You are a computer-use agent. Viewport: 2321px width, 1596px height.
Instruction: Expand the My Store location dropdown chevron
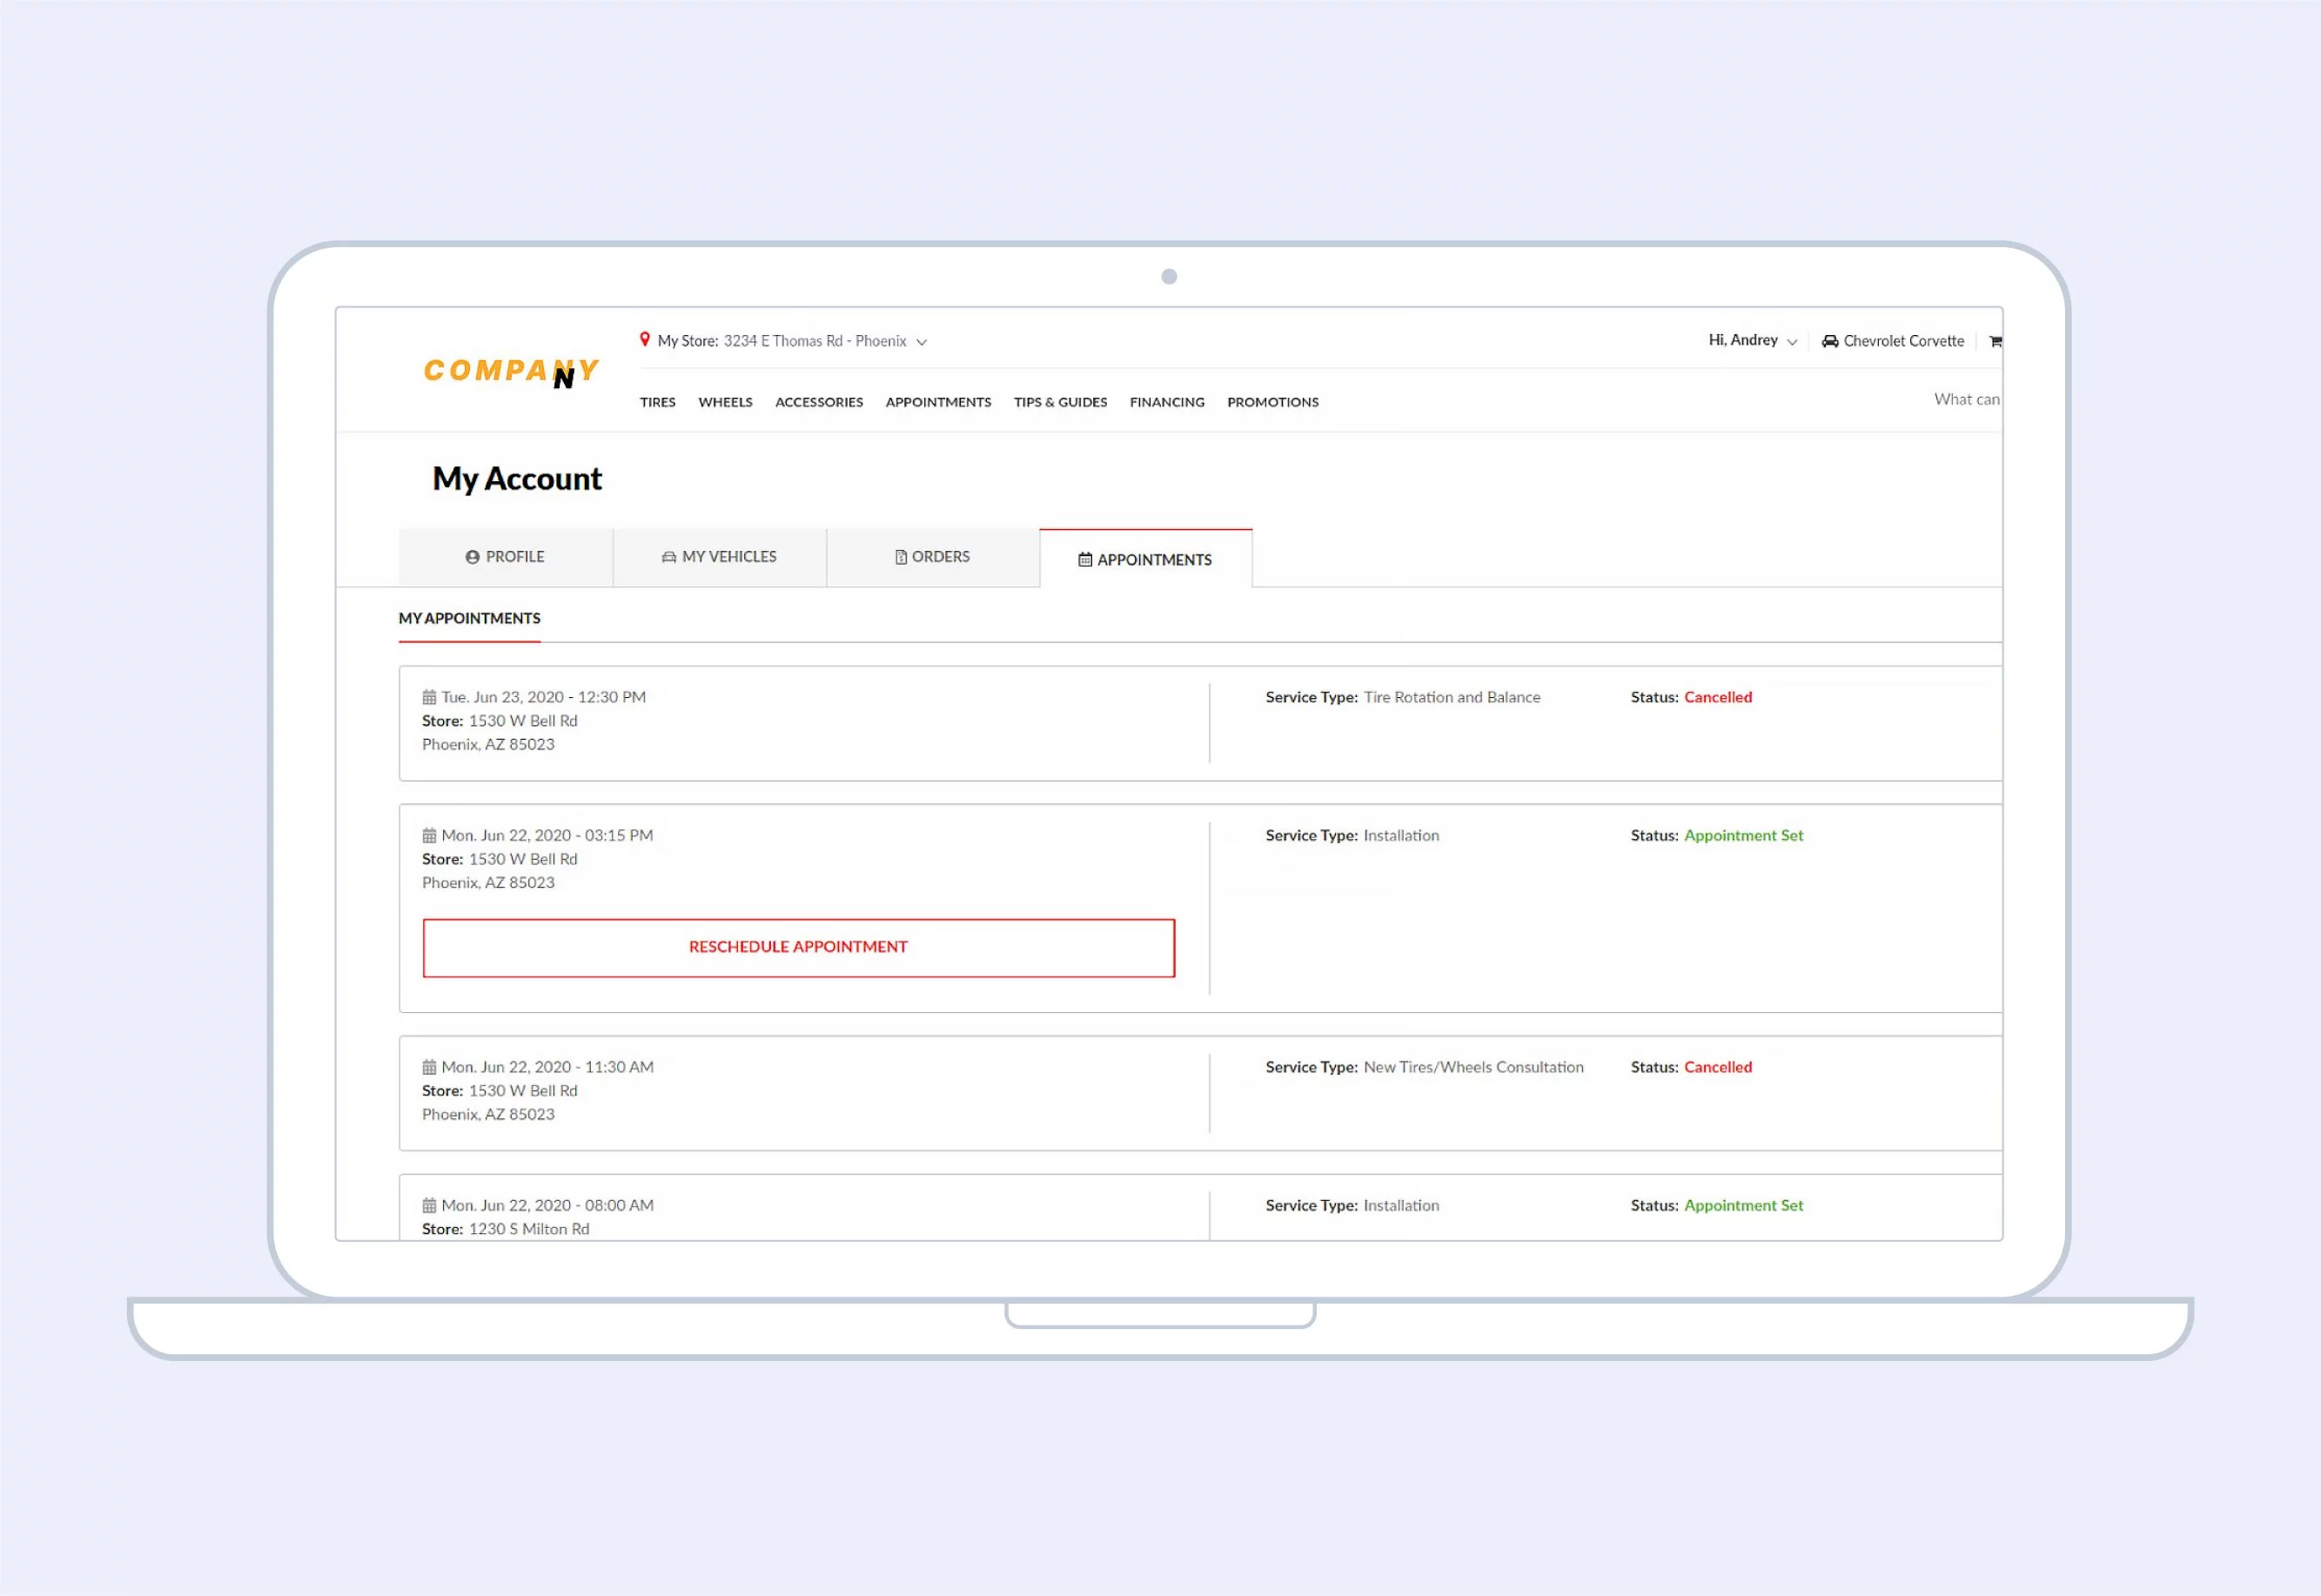[922, 342]
